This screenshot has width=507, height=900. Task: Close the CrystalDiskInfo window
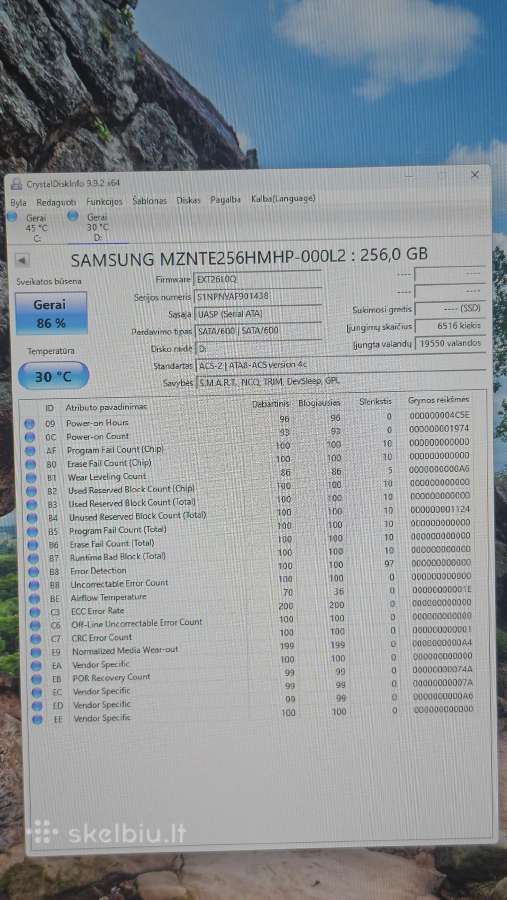(474, 174)
